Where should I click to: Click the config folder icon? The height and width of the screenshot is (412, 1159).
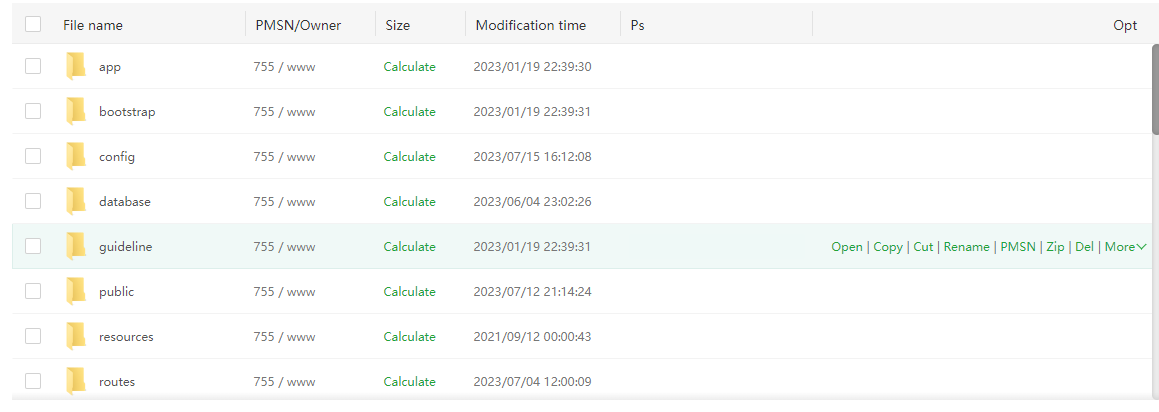(76, 157)
